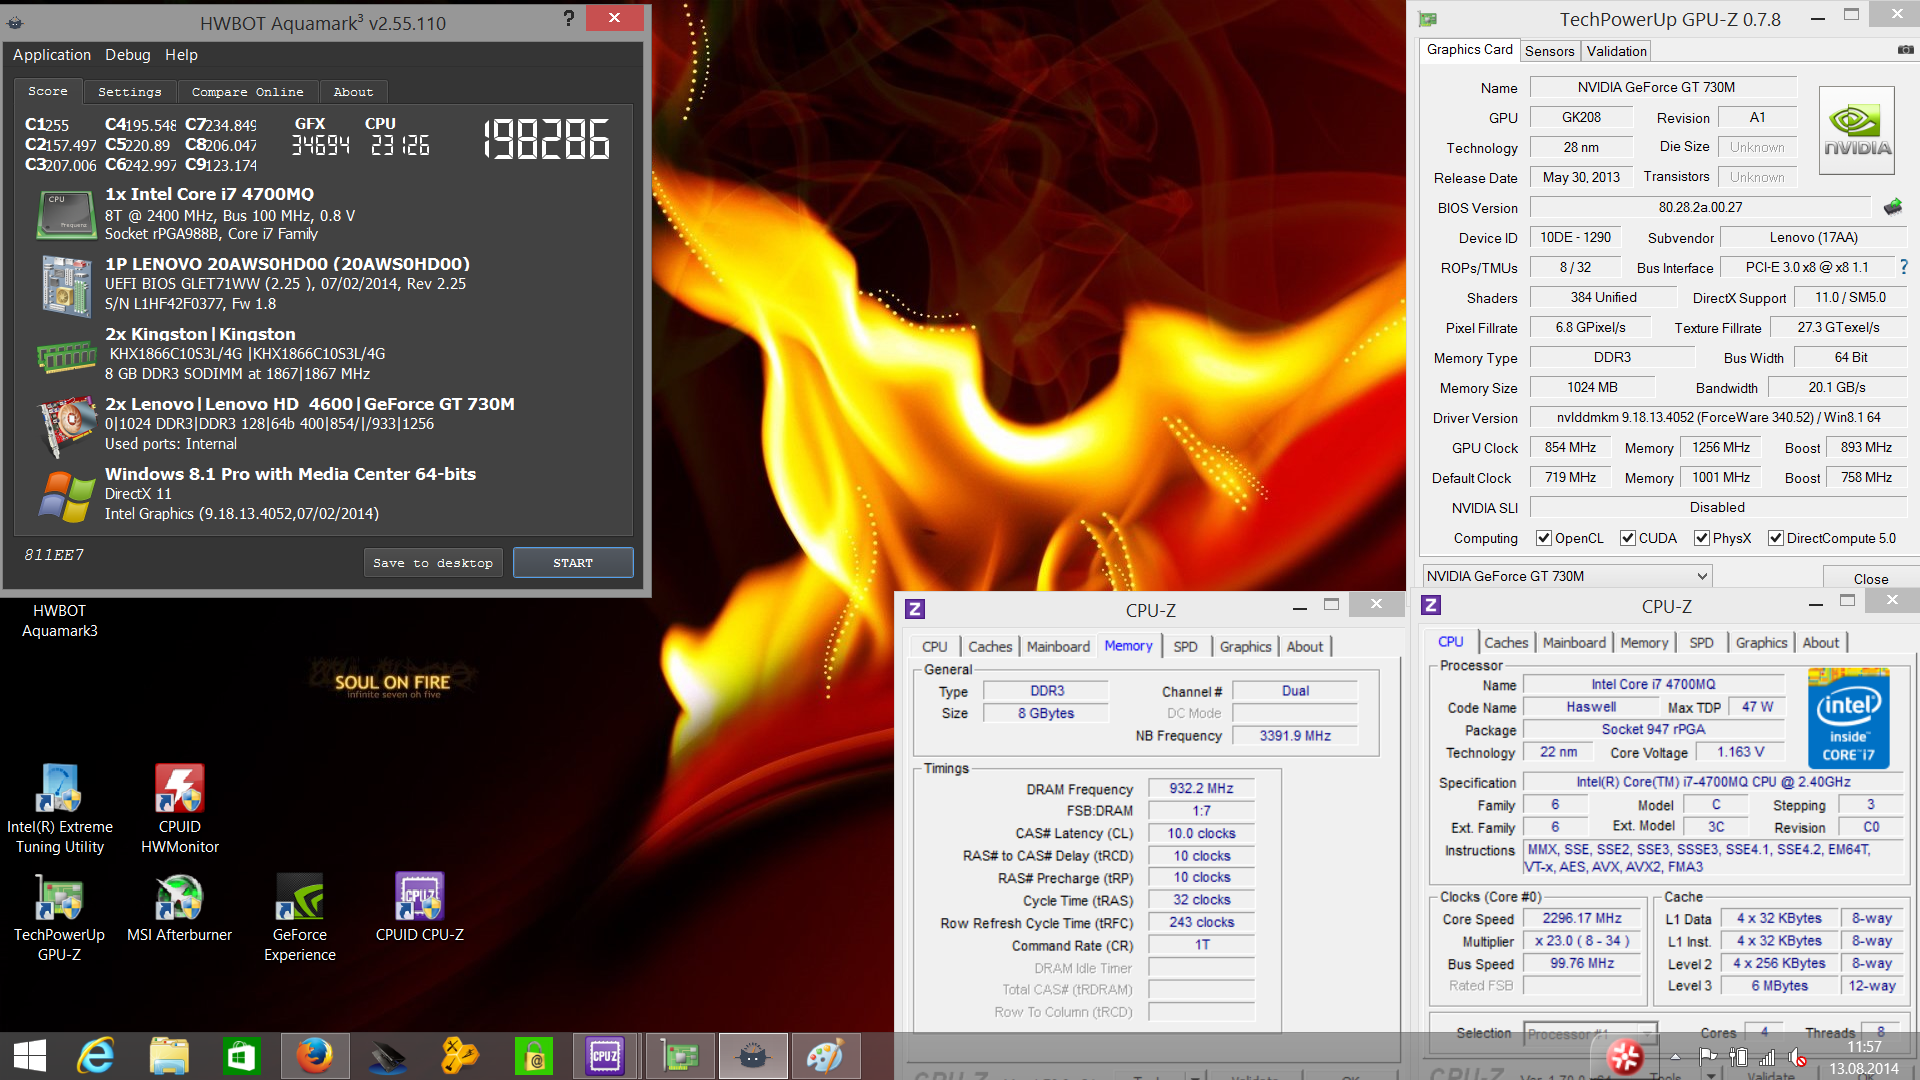Viewport: 1920px width, 1080px height.
Task: Click the RAM stick icon beside Kingston entry
Action: (x=66, y=356)
